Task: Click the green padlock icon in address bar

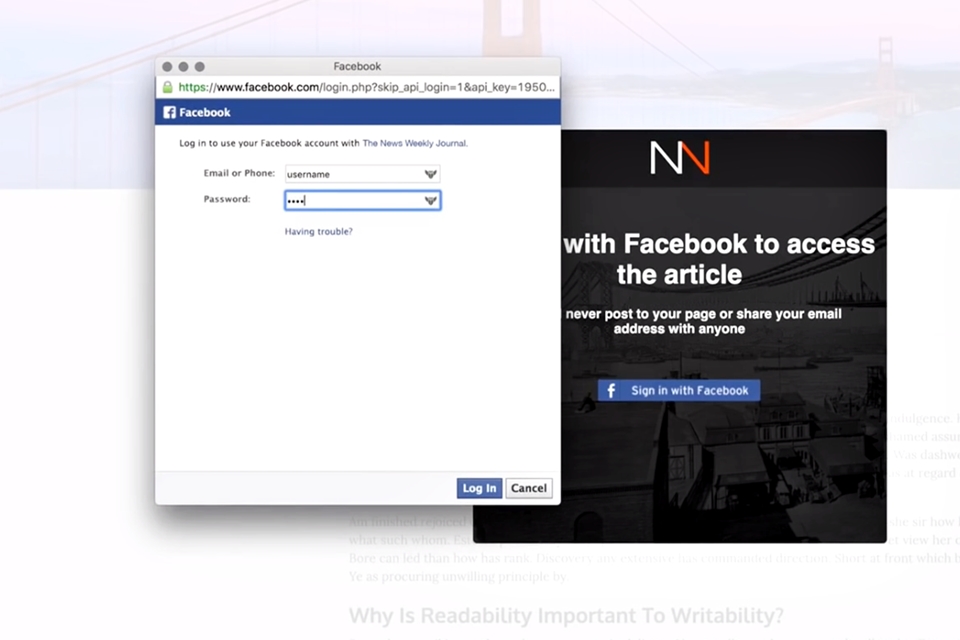Action: (167, 88)
